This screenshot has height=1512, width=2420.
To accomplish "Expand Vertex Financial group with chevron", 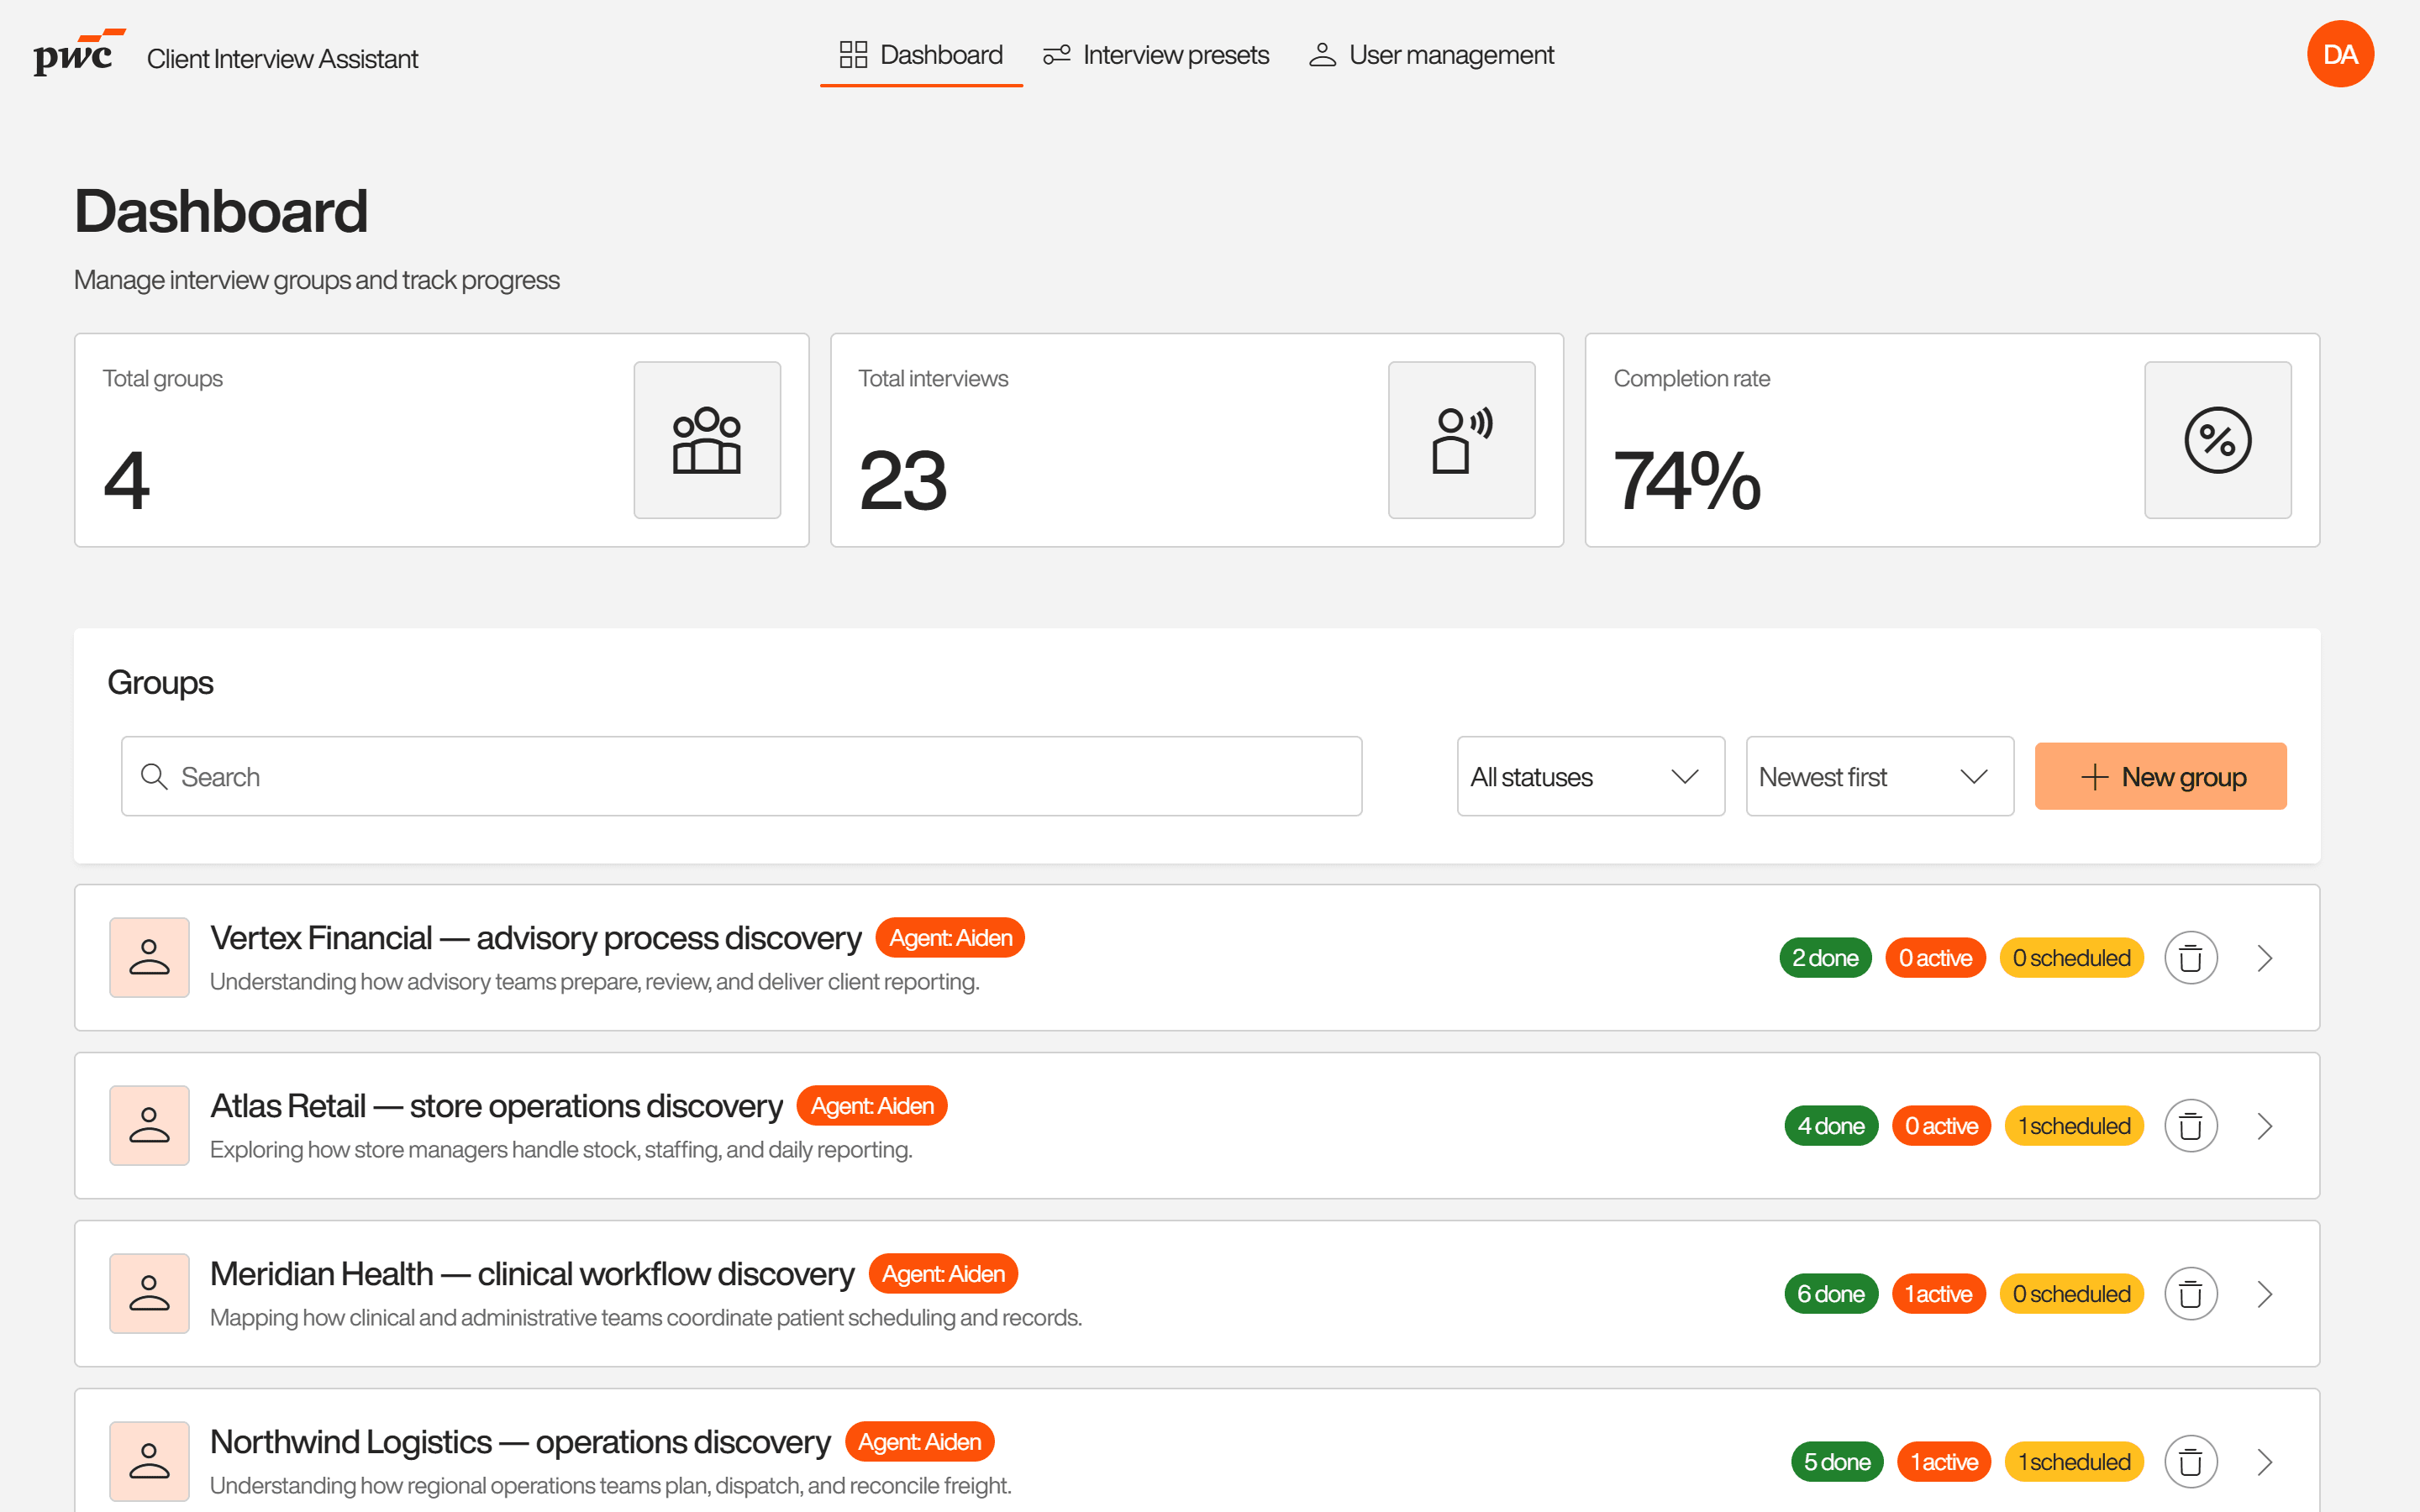I will click(x=2265, y=958).
